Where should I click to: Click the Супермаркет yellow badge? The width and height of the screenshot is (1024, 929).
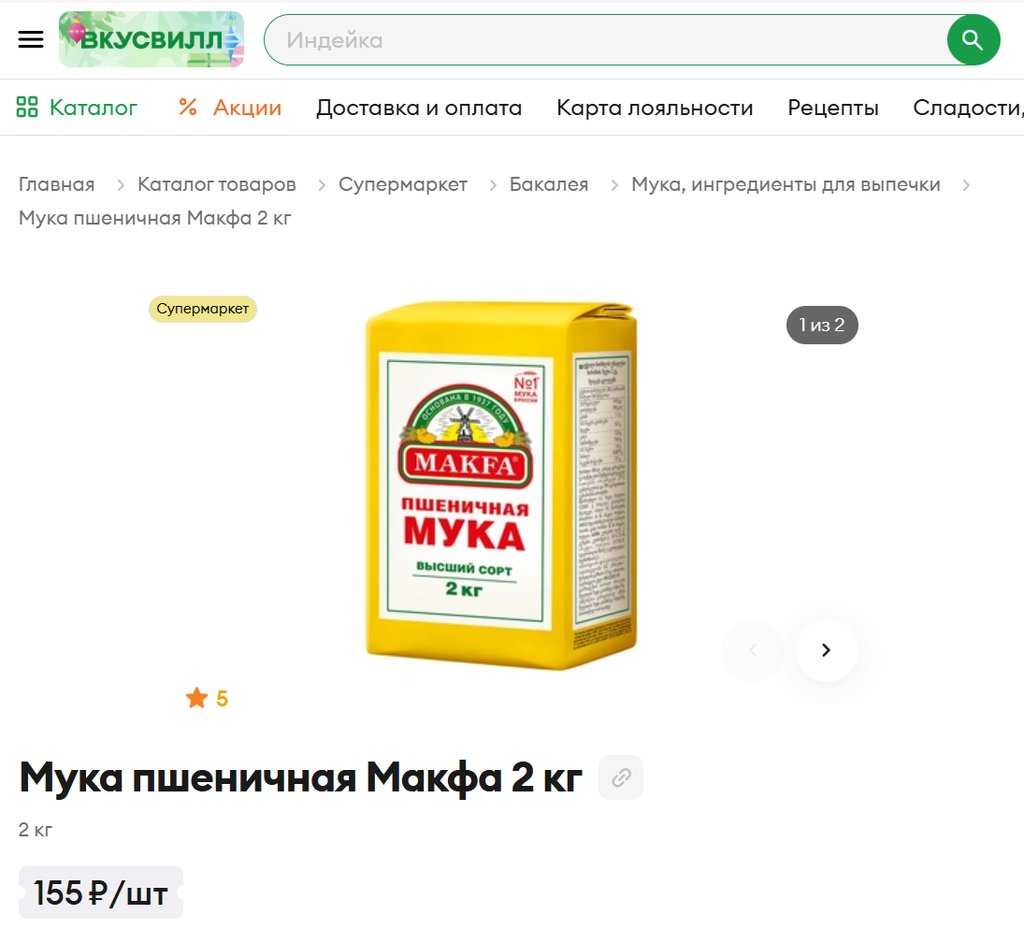(202, 309)
